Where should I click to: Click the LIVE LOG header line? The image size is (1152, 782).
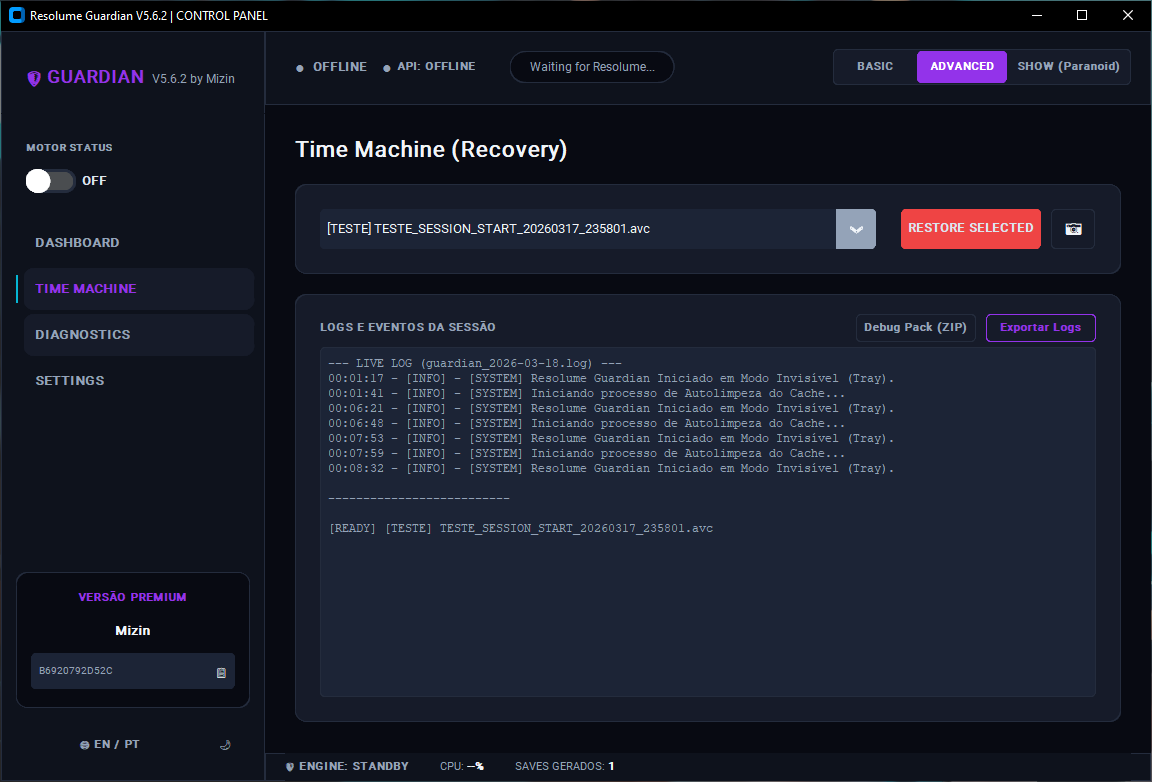click(475, 363)
